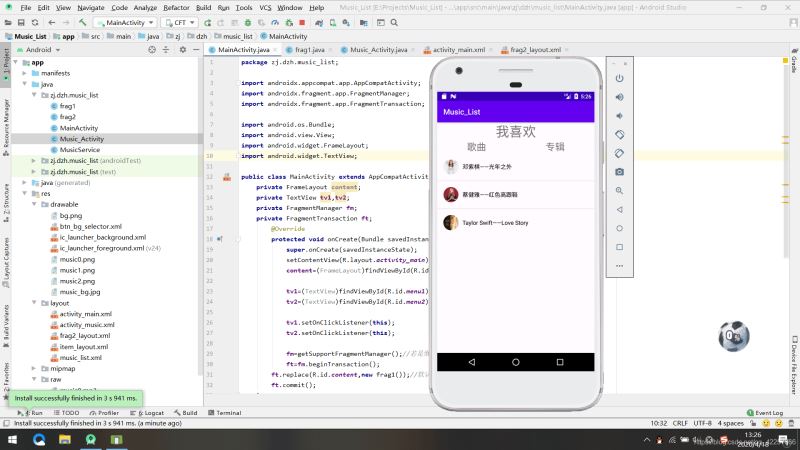This screenshot has width=800, height=450.
Task: Open emulator extended controls (three dots)
Action: (x=620, y=265)
